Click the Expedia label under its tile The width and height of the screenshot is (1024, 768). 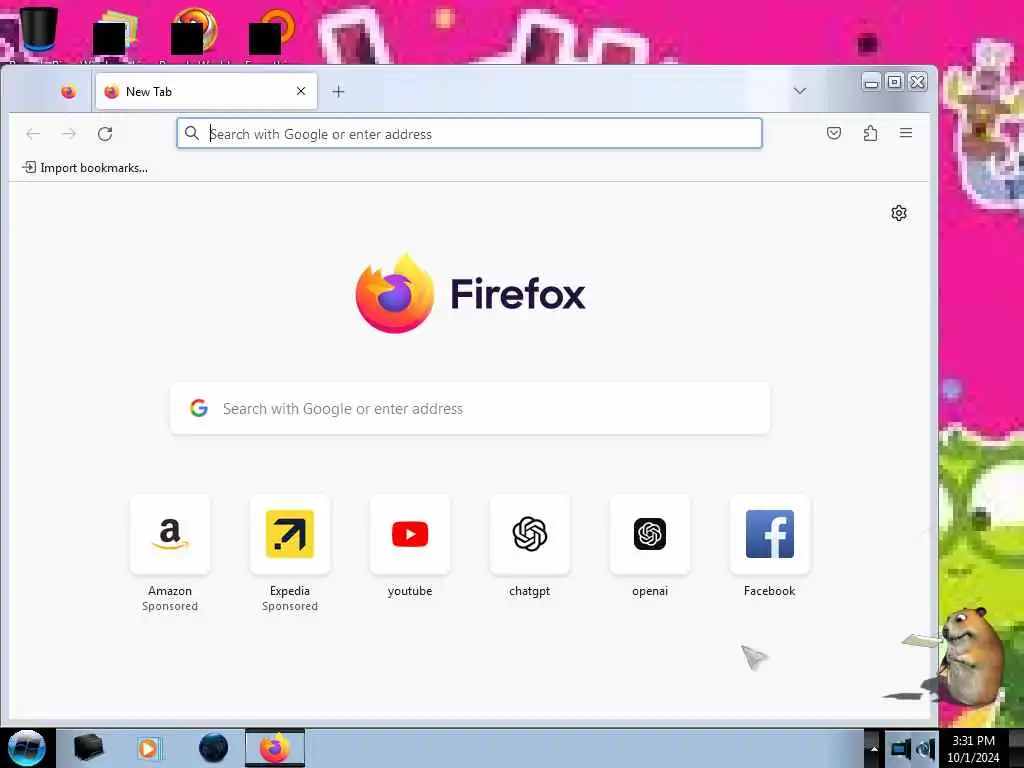290,591
